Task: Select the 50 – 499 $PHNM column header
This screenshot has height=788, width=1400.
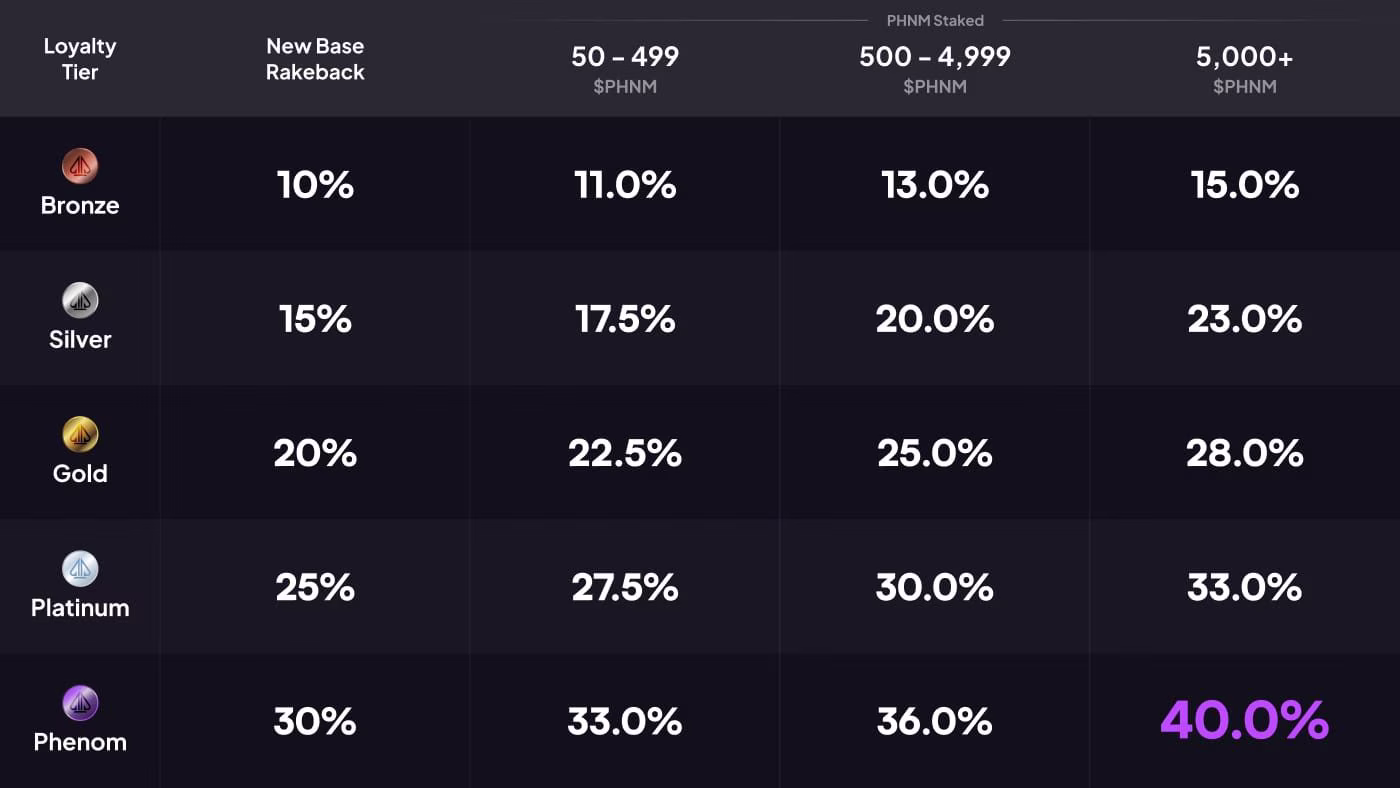Action: click(625, 69)
